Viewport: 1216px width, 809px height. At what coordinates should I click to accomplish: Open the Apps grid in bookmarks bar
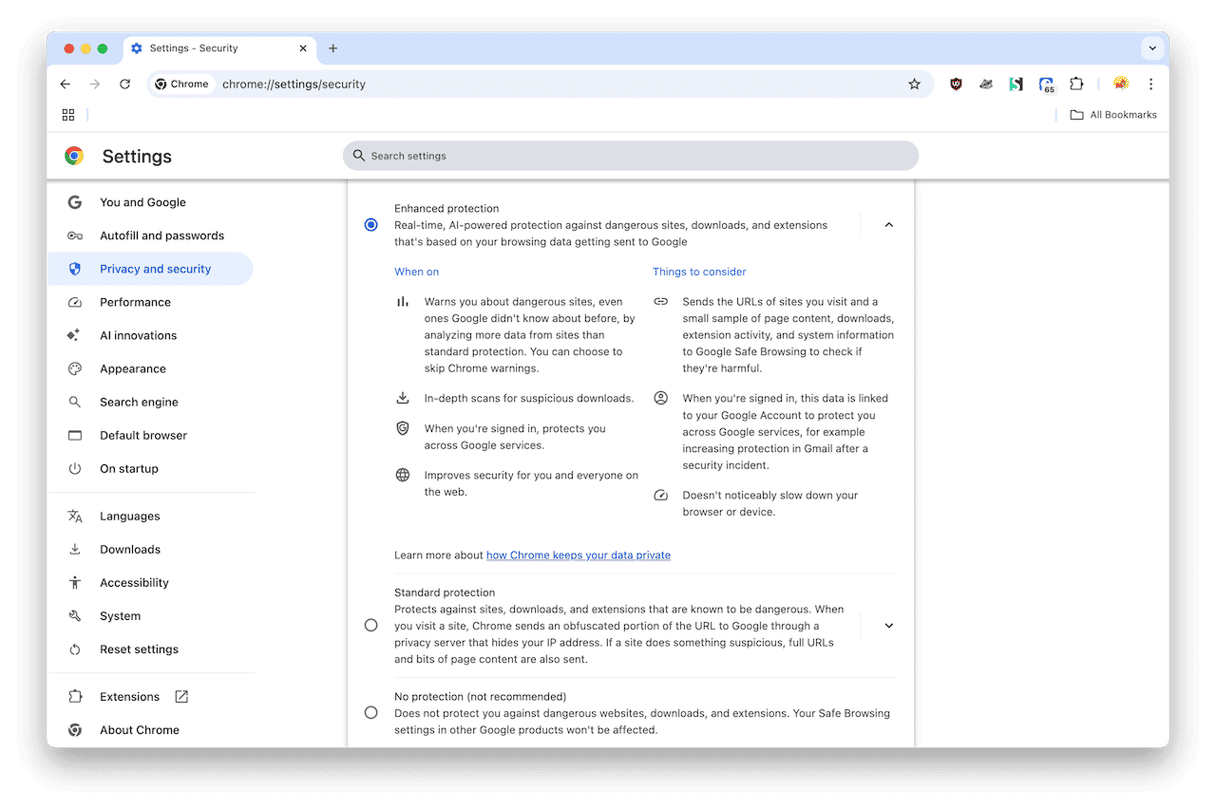(x=68, y=115)
